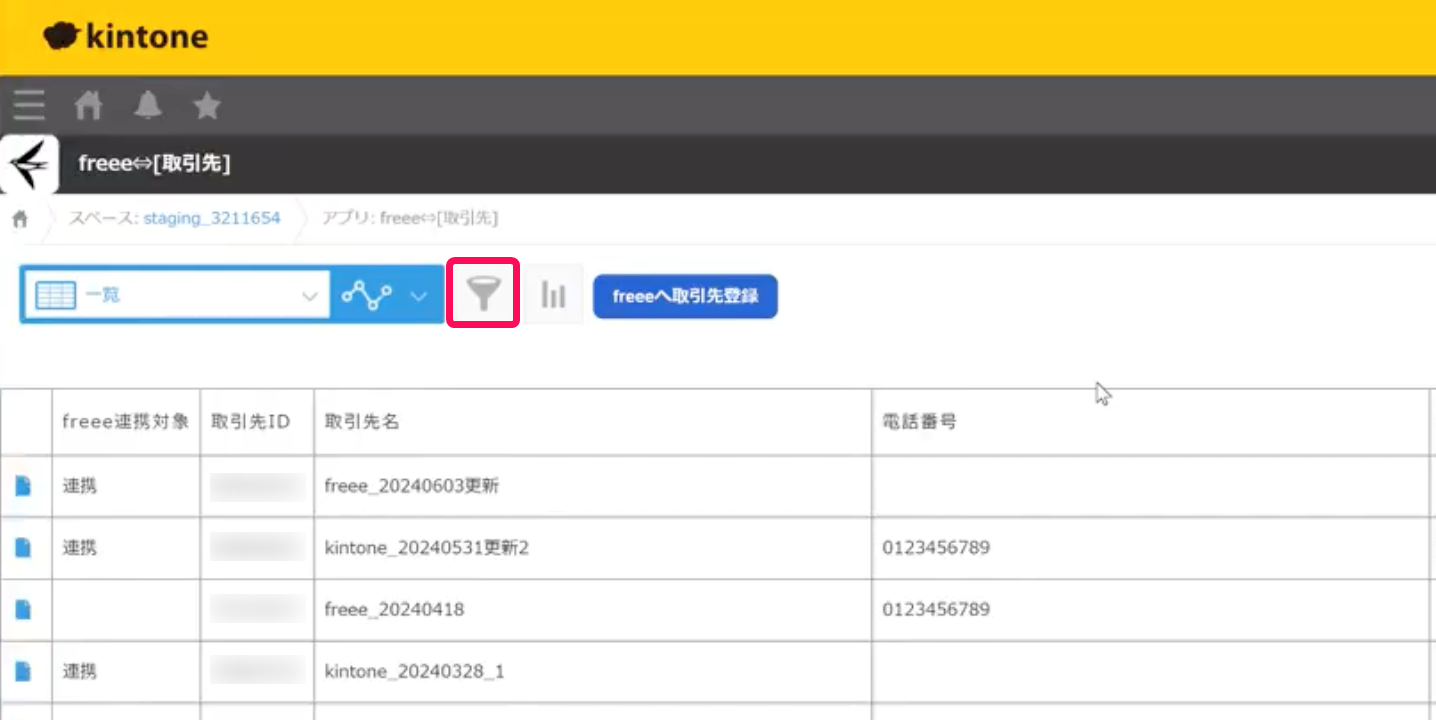
Task: Click 連携 in the kintone_20240531更新2 row
Action: 80,548
